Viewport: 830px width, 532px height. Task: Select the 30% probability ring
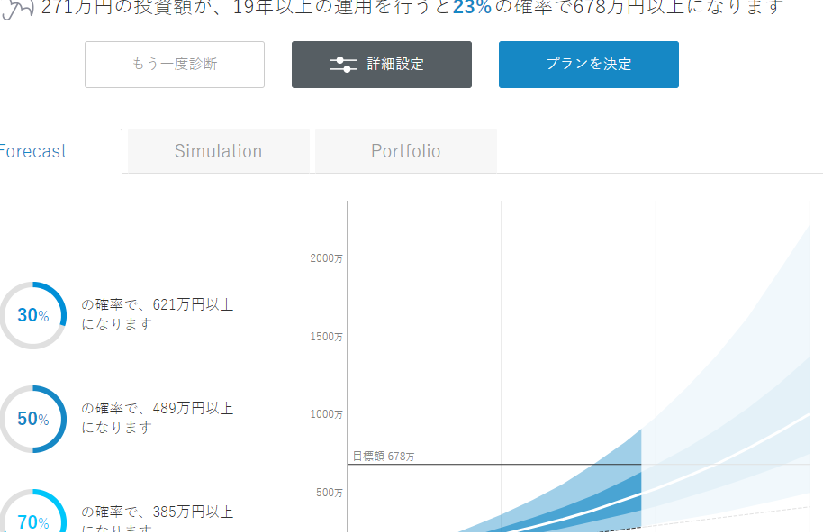33,315
